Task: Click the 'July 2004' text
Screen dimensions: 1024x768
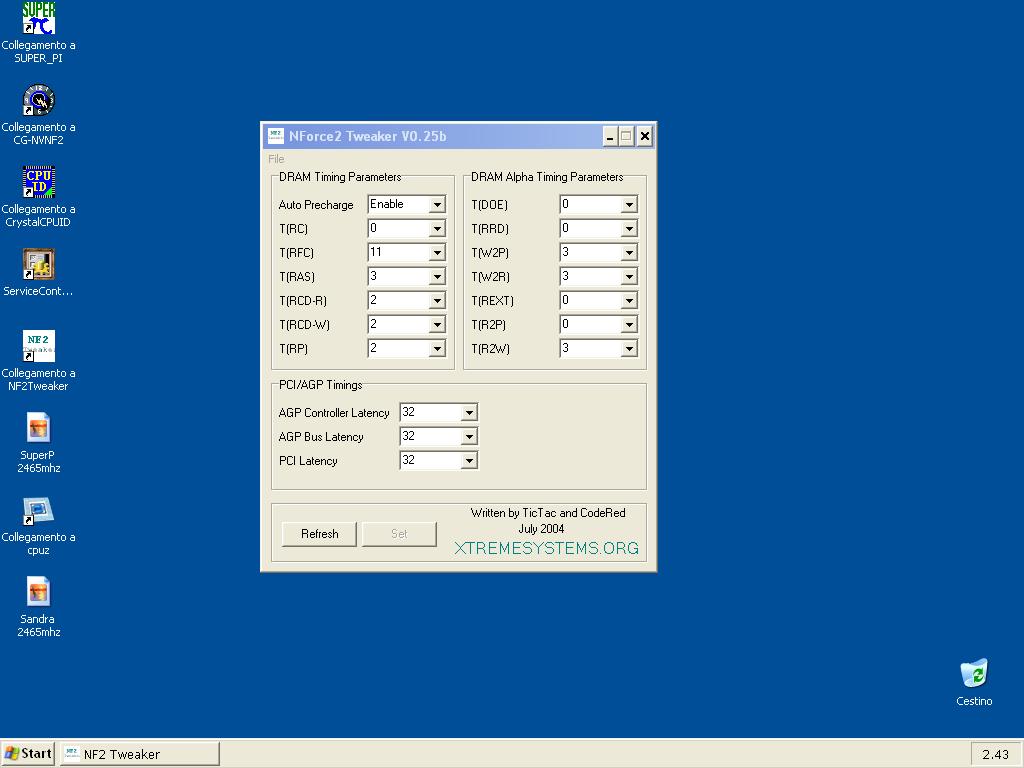Action: (541, 529)
